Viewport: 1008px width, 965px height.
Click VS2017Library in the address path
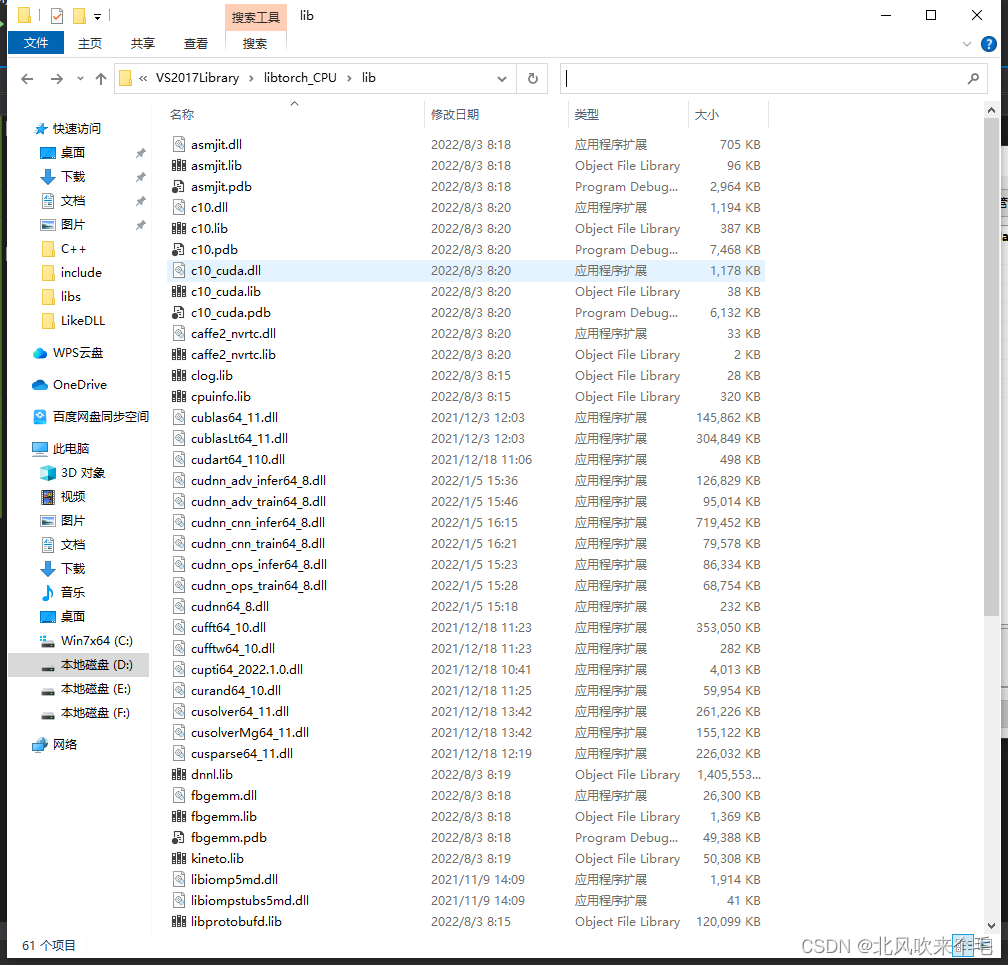tap(197, 78)
